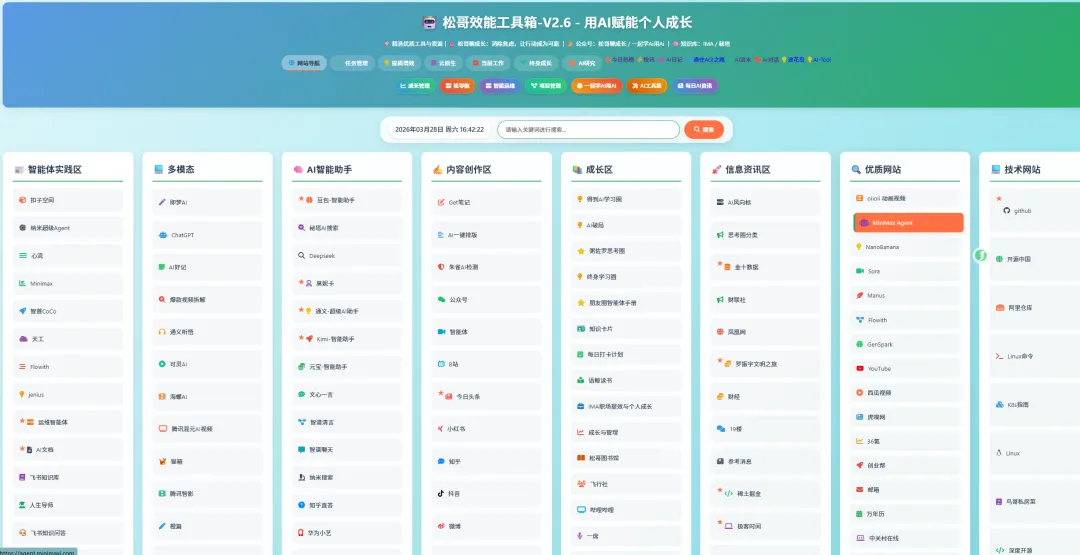Click the orange 一起学AI用AI button
This screenshot has width=1080, height=555.
tap(596, 86)
